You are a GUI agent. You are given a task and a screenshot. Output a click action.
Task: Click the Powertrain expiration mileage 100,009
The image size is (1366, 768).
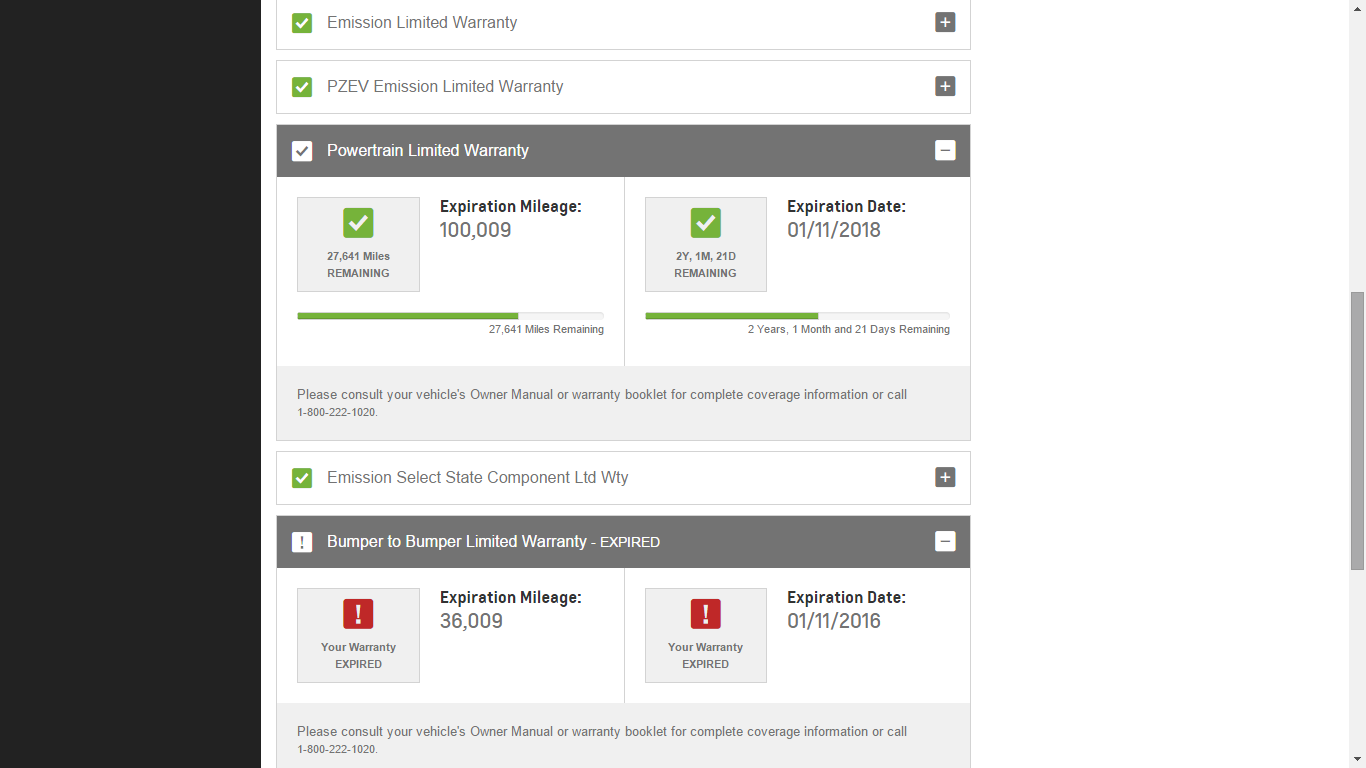(x=475, y=230)
